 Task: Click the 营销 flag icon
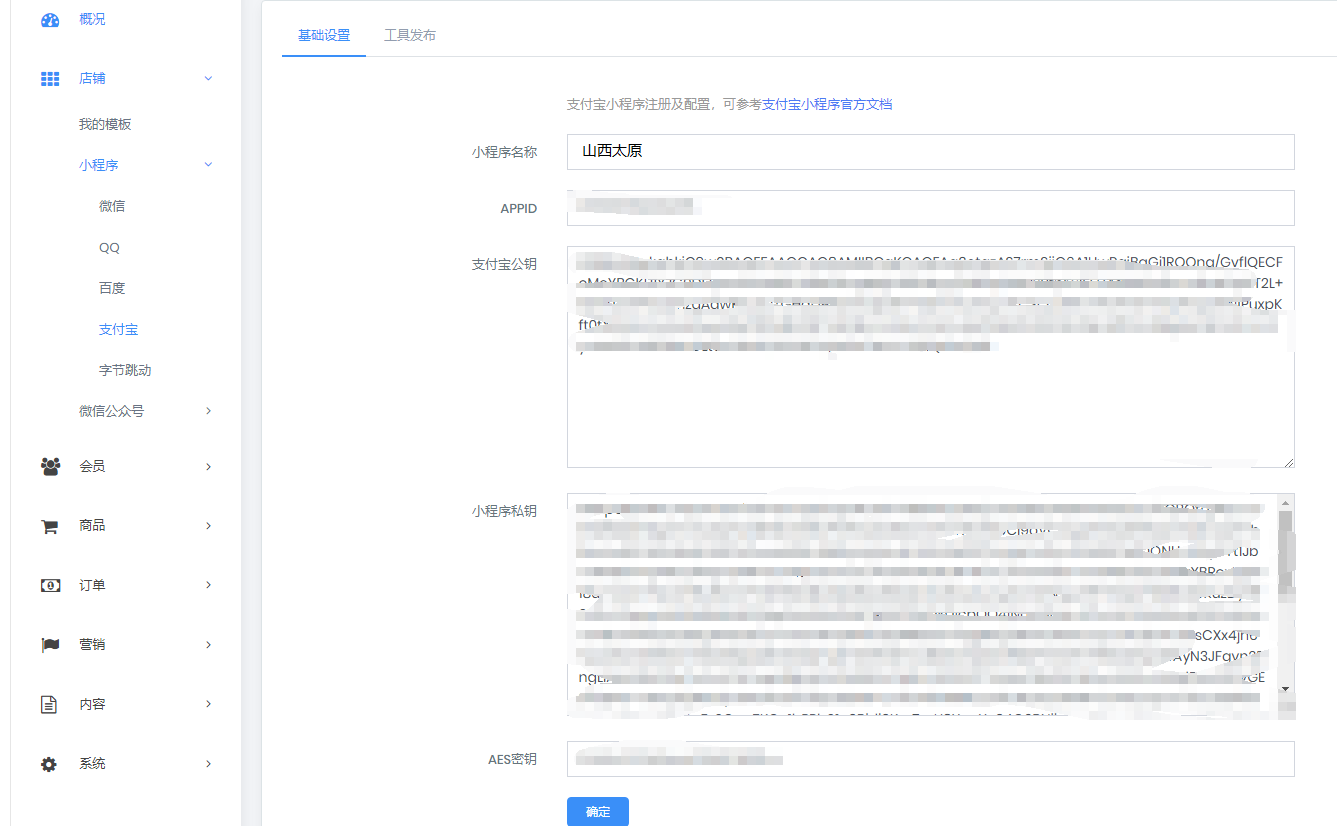tap(50, 645)
